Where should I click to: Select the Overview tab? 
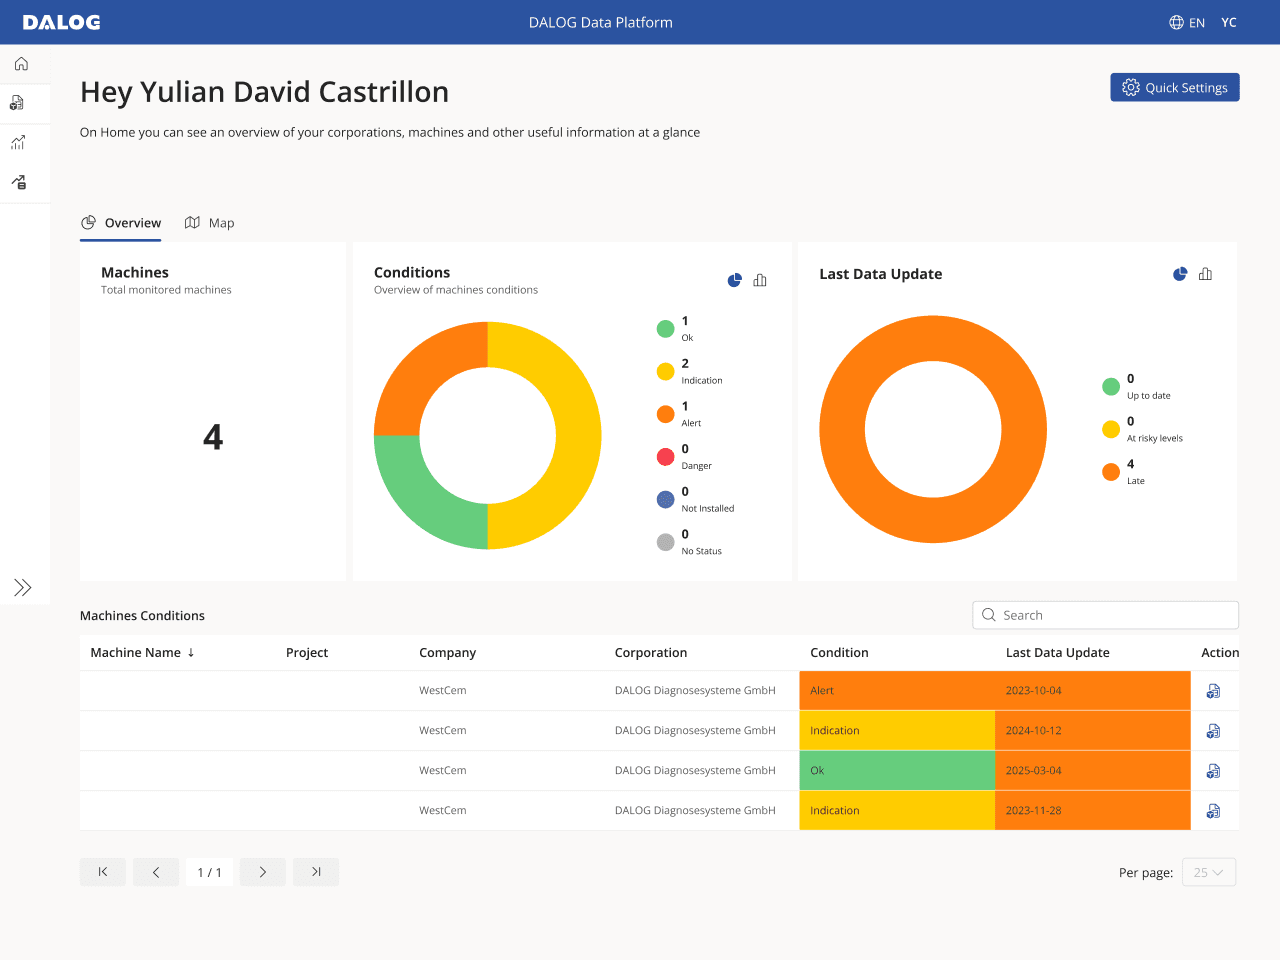[121, 223]
